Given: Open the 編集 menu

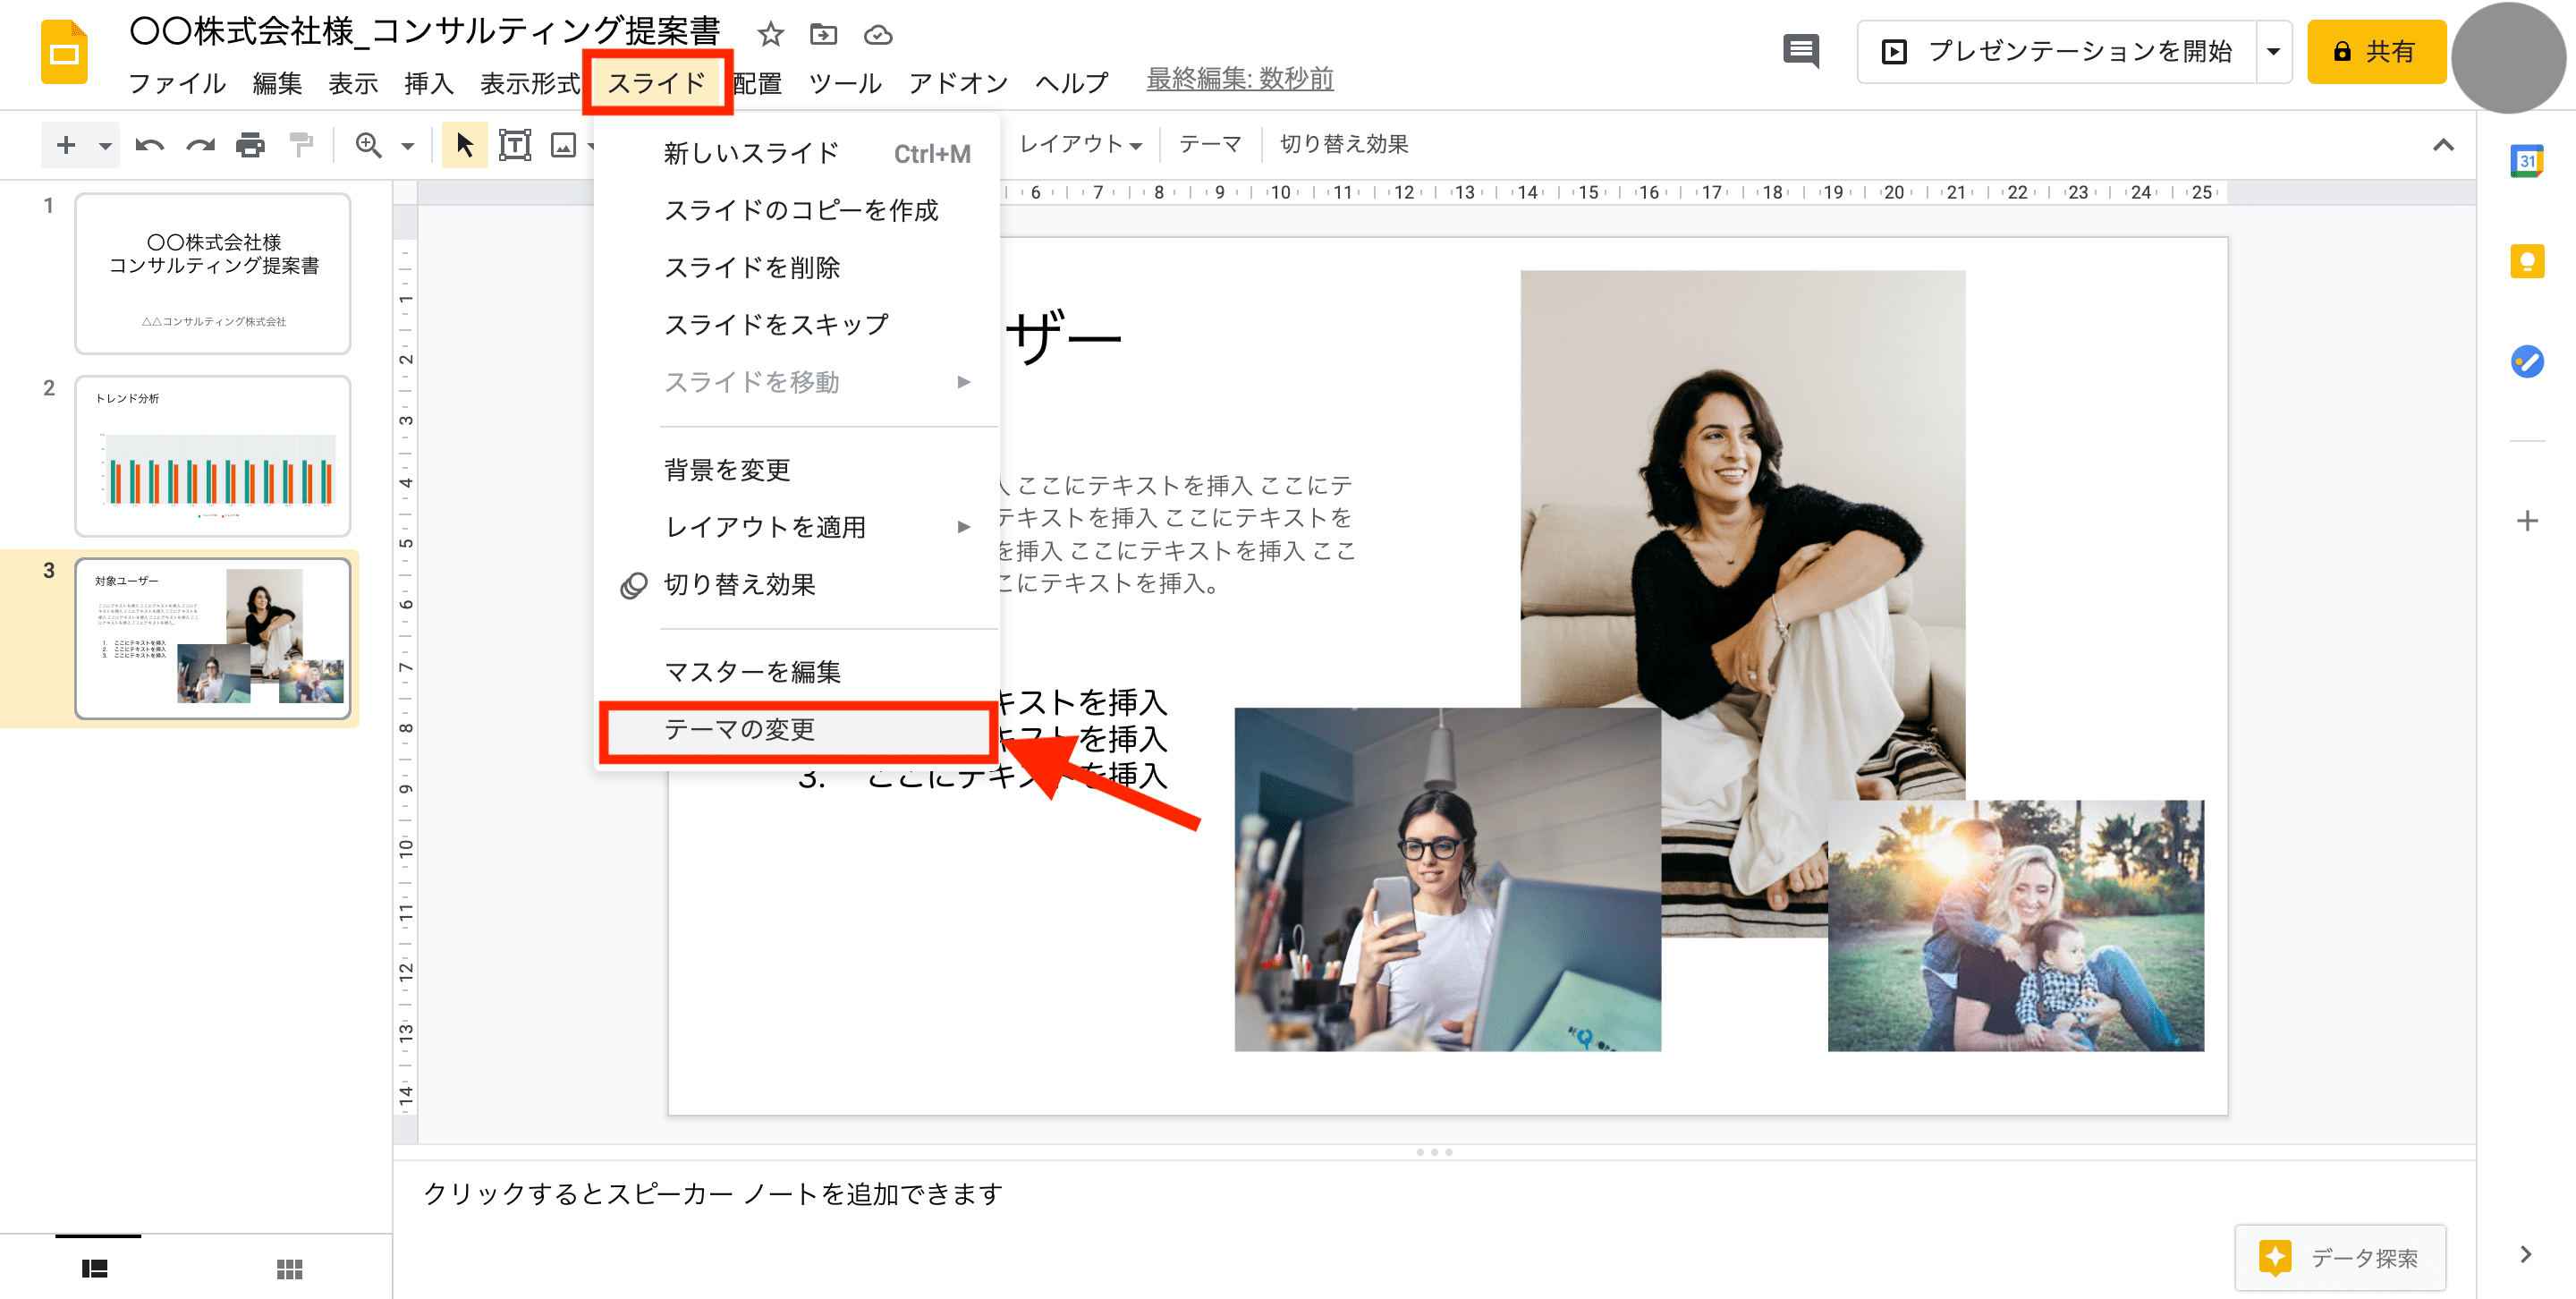Looking at the screenshot, I should click(277, 82).
